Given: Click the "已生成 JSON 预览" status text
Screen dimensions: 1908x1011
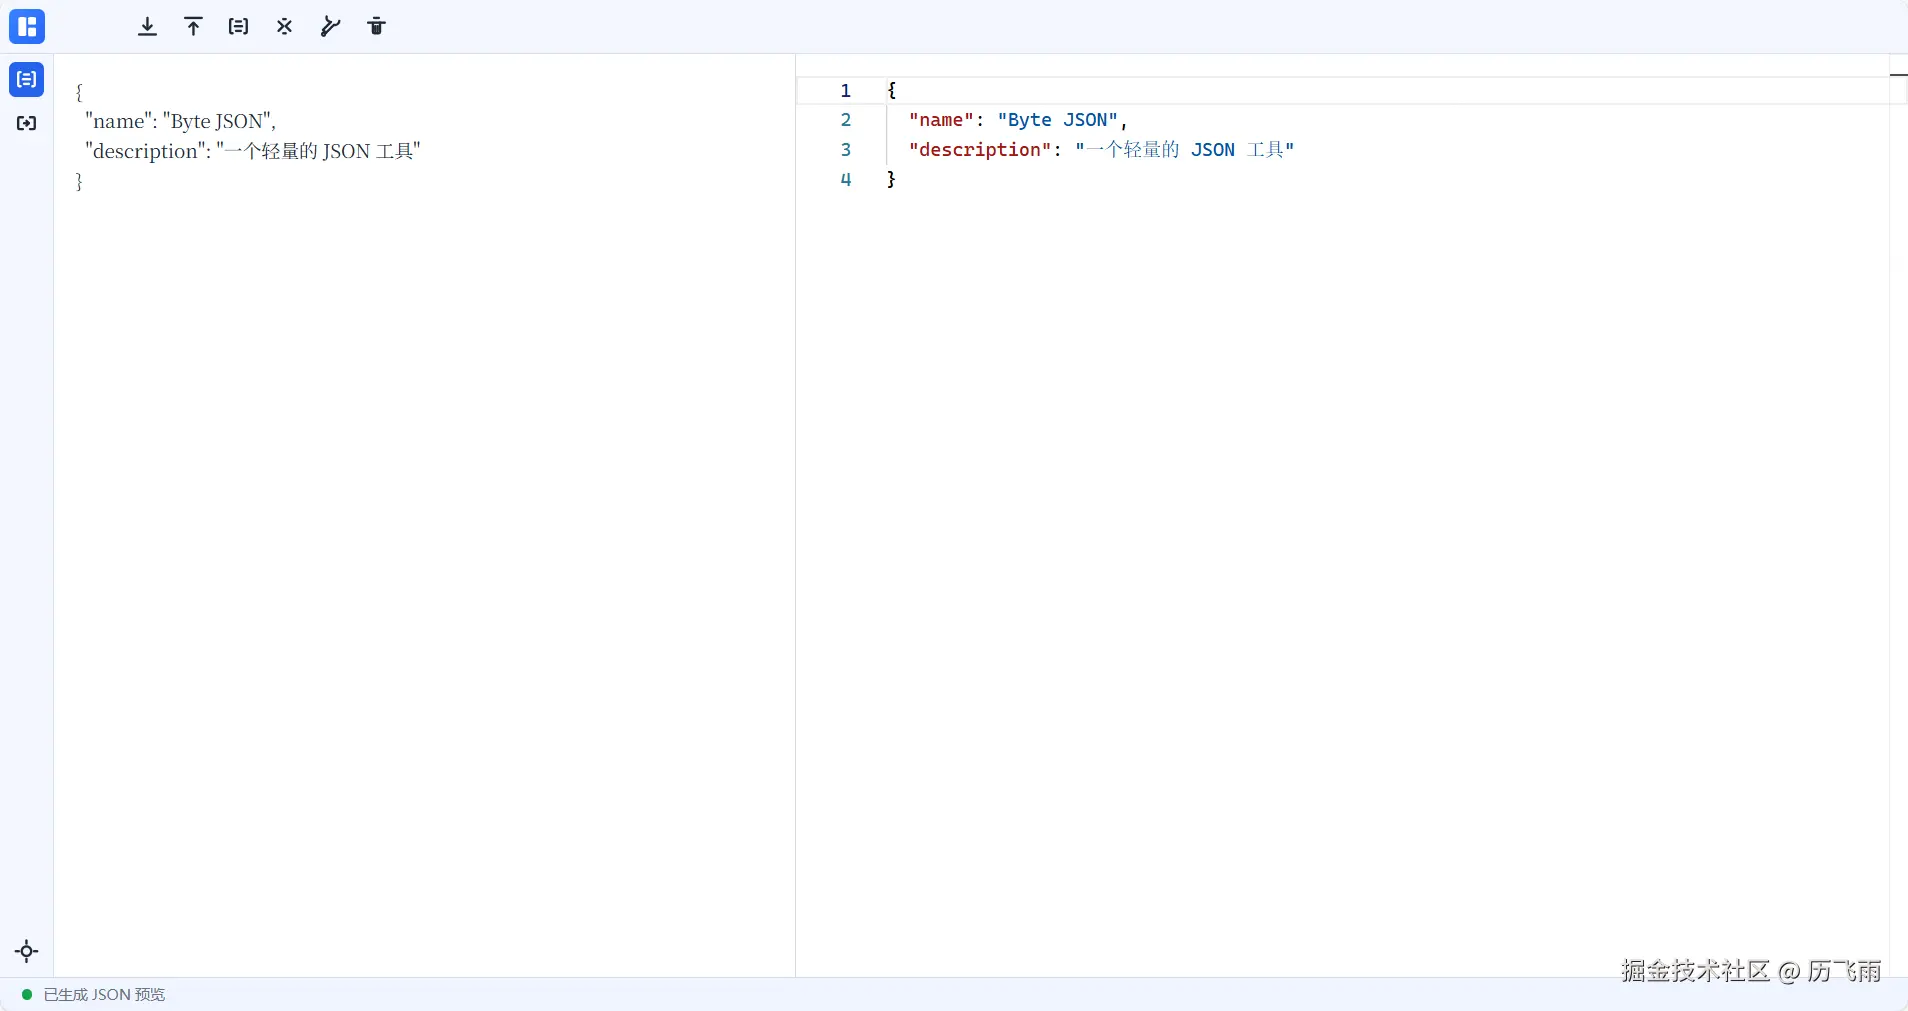Looking at the screenshot, I should point(104,995).
